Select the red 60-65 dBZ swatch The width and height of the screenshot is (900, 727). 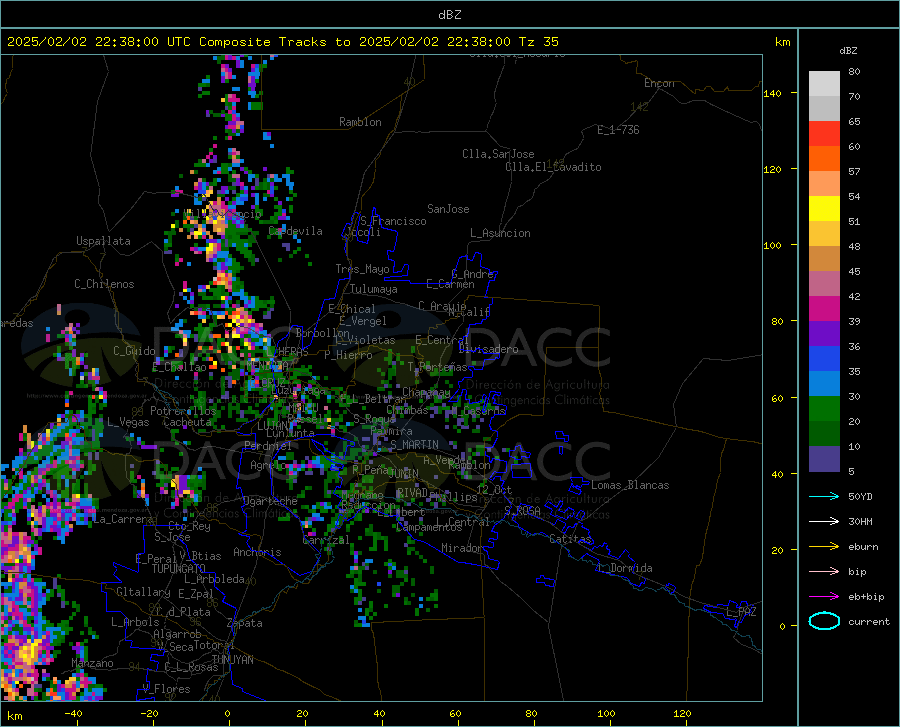click(824, 134)
